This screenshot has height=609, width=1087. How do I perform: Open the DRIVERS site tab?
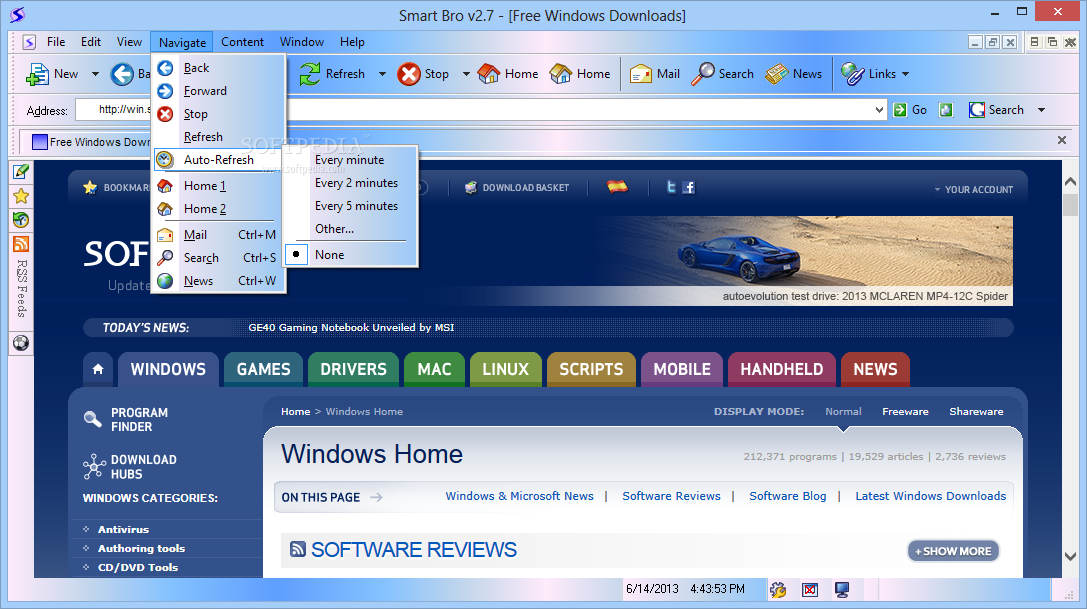[354, 369]
